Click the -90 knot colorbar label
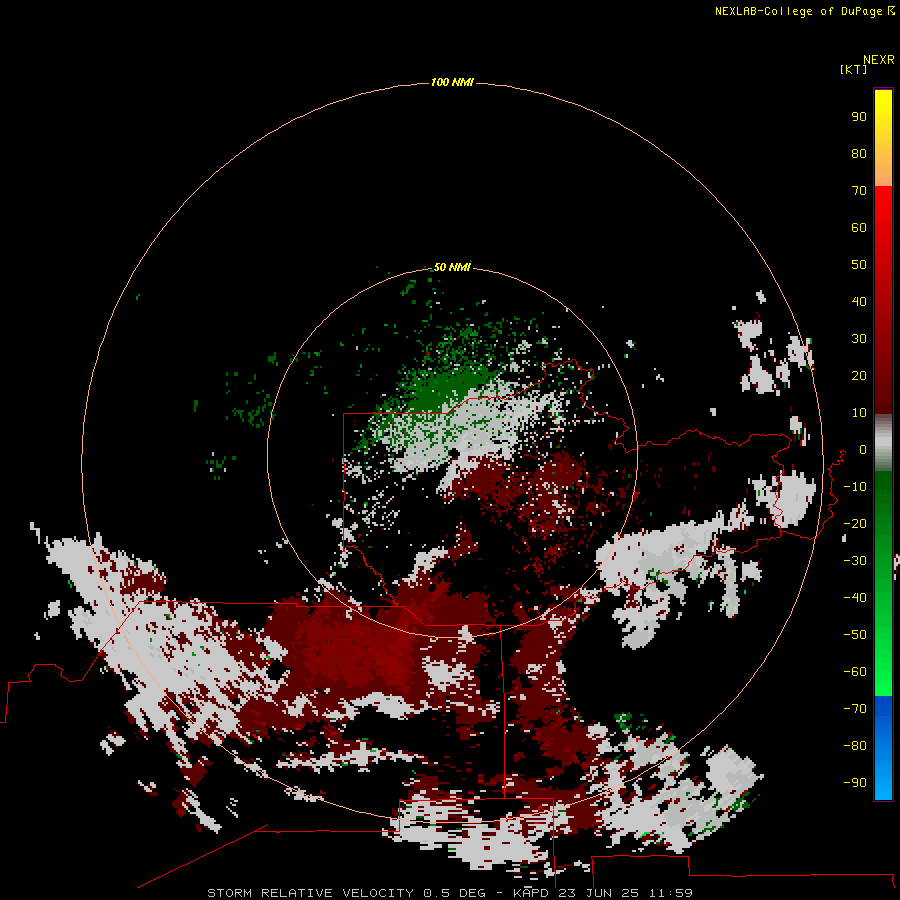Image resolution: width=900 pixels, height=900 pixels. (855, 782)
